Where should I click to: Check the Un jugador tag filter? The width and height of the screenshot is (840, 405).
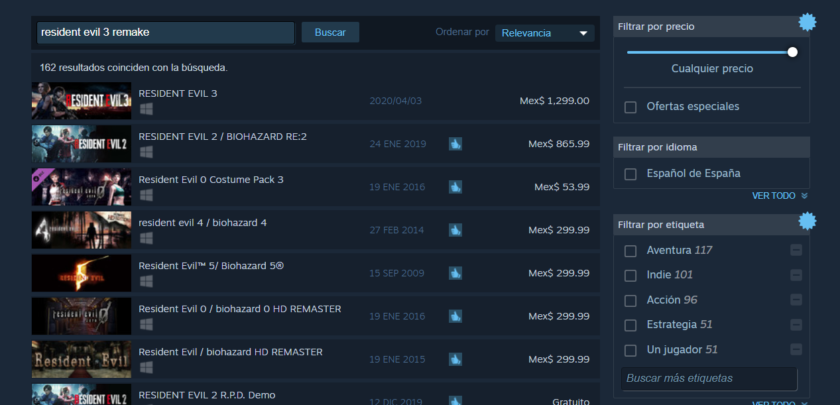[631, 350]
